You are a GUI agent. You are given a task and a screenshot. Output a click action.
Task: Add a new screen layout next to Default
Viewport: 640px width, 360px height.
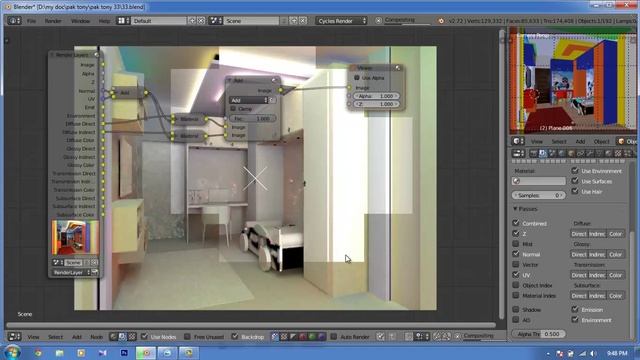pos(192,20)
